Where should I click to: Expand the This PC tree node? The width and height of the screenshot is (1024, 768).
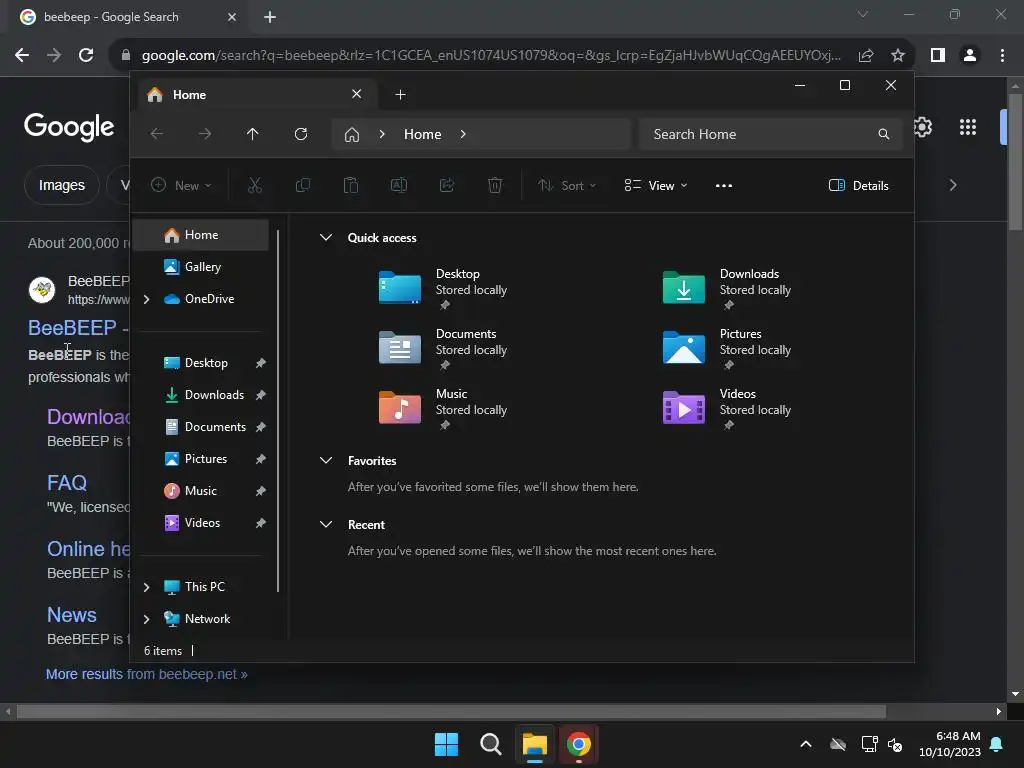click(146, 587)
